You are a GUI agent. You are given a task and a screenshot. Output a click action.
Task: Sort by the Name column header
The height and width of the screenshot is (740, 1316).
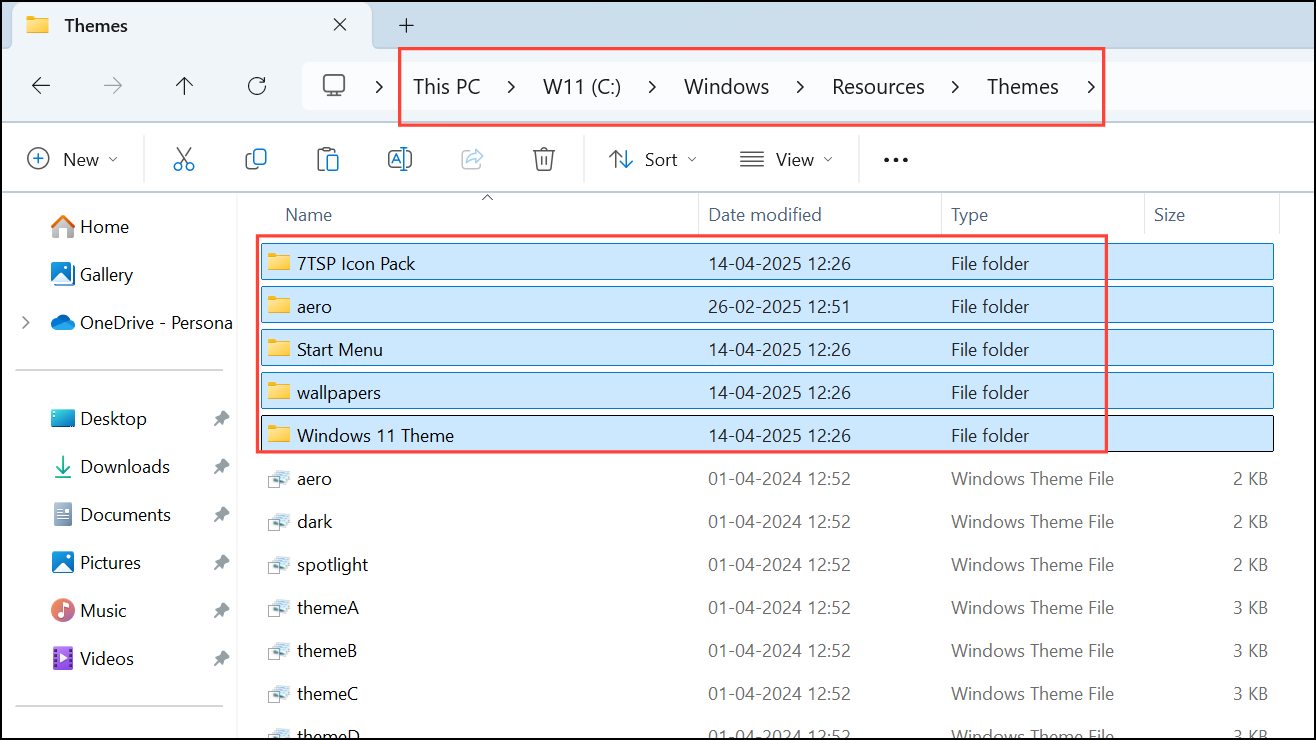click(x=308, y=215)
